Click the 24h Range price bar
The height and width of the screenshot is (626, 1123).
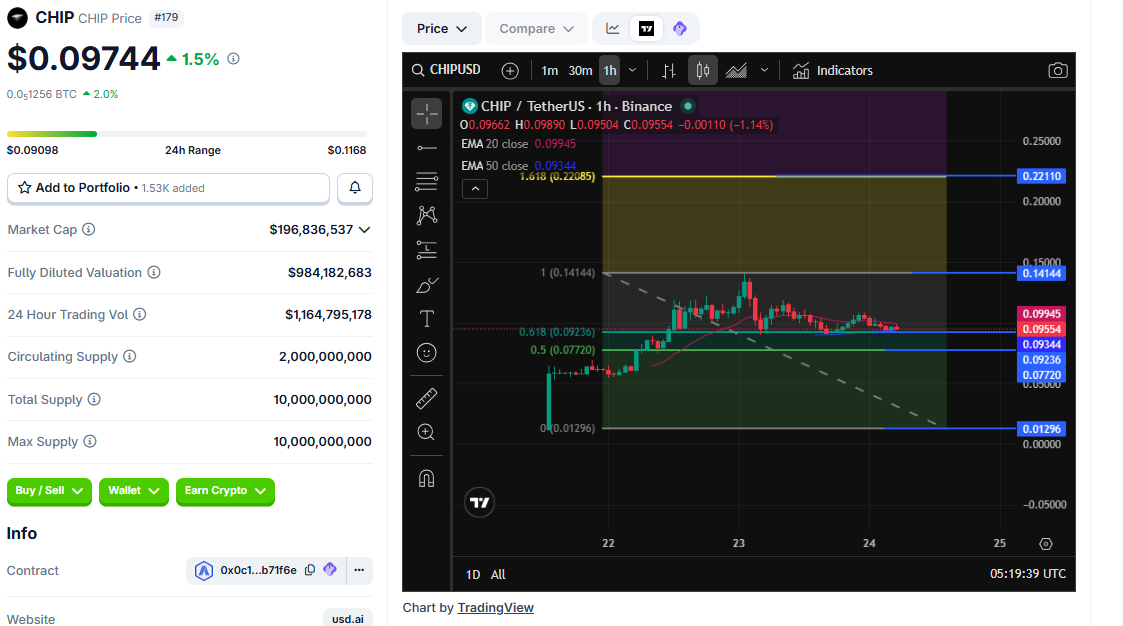click(x=188, y=132)
